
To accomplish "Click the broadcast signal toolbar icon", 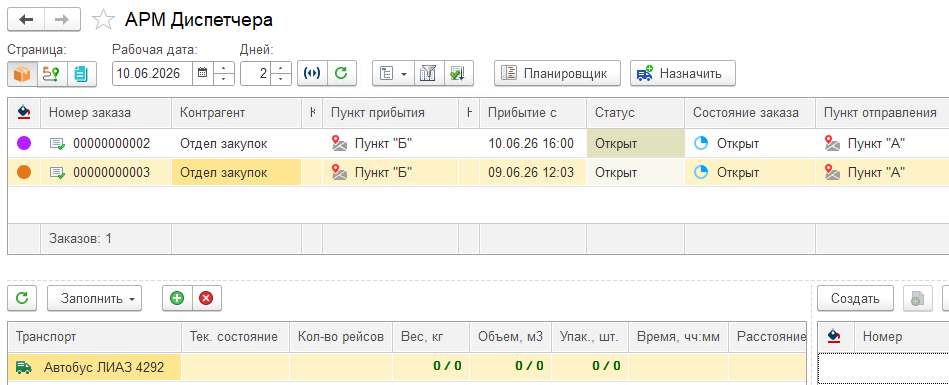I will [312, 74].
